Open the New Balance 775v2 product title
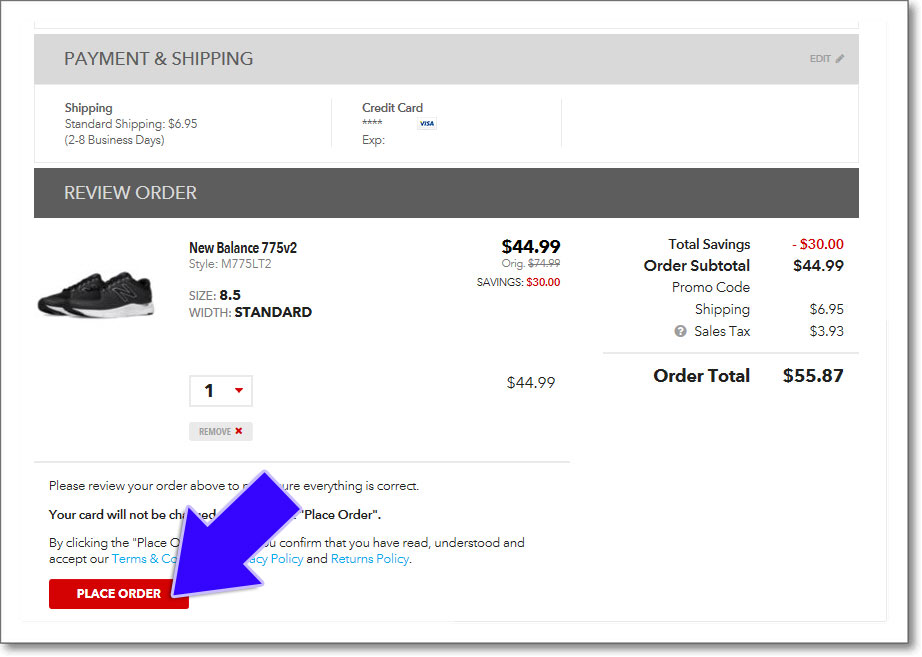Image resolution: width=922 pixels, height=657 pixels. click(x=243, y=248)
